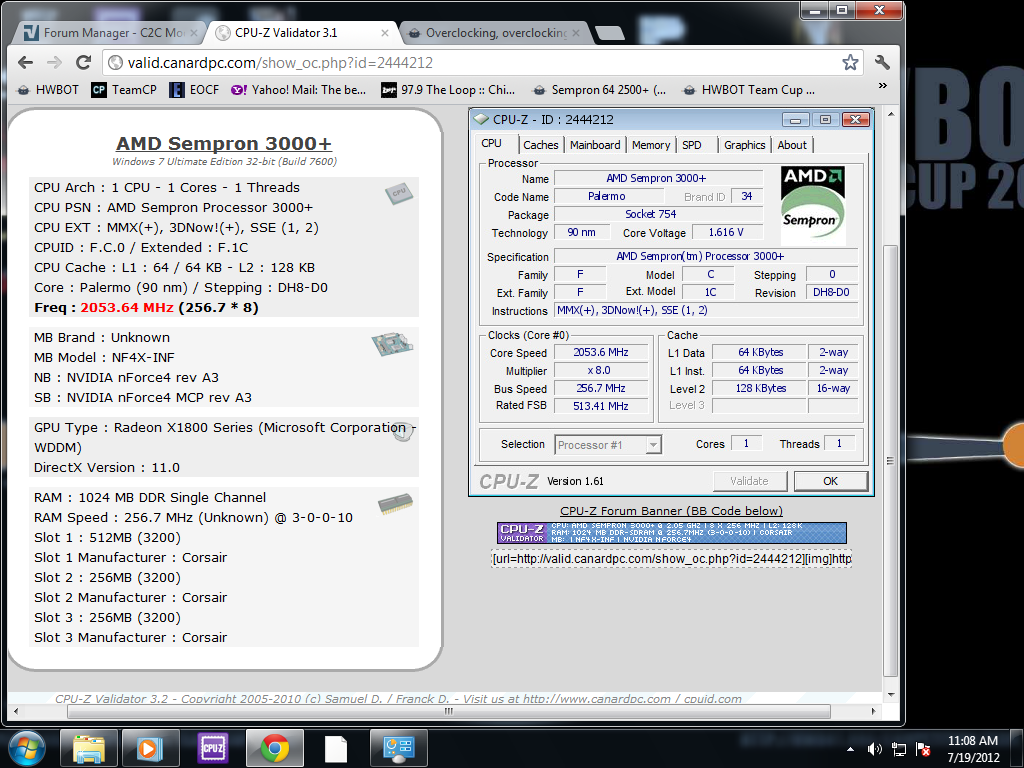Click the Core Voltage 1.616 V value
Screen dimensions: 1024x768
[726, 232]
